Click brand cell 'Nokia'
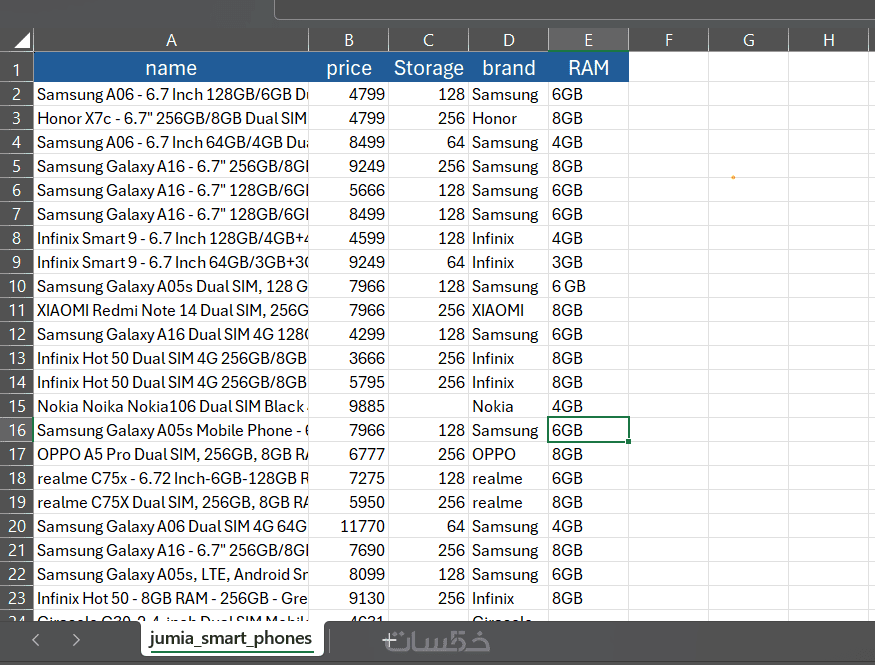This screenshot has width=875, height=665. [x=508, y=406]
